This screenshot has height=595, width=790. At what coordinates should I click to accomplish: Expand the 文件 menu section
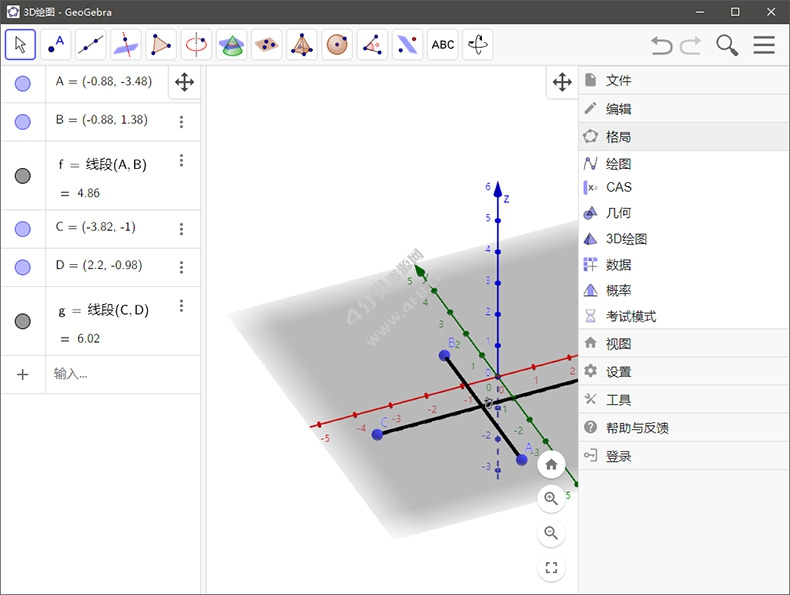click(618, 80)
